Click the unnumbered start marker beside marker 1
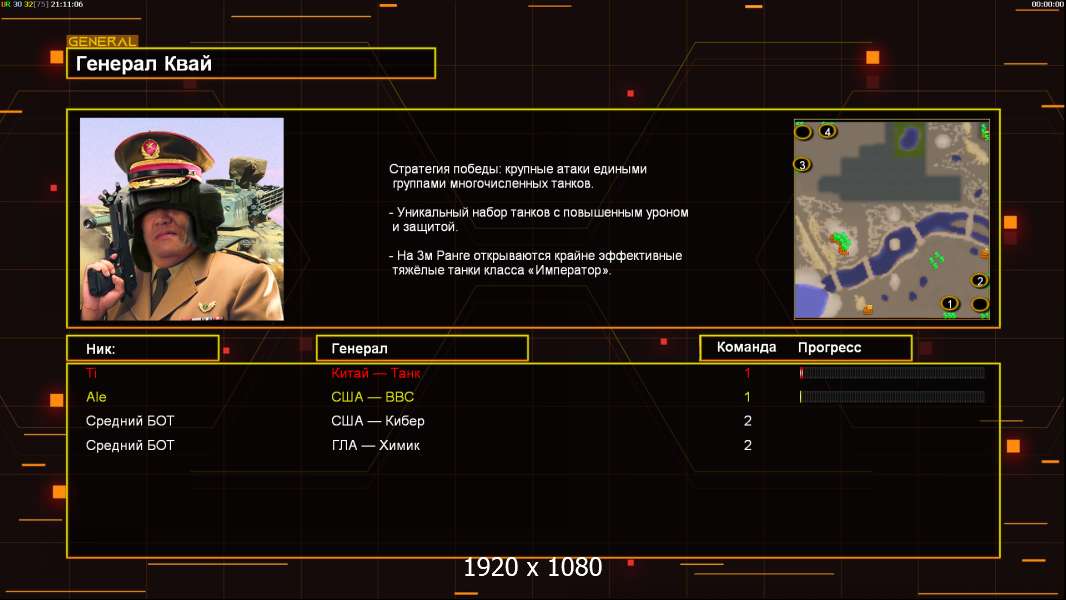 click(x=980, y=304)
